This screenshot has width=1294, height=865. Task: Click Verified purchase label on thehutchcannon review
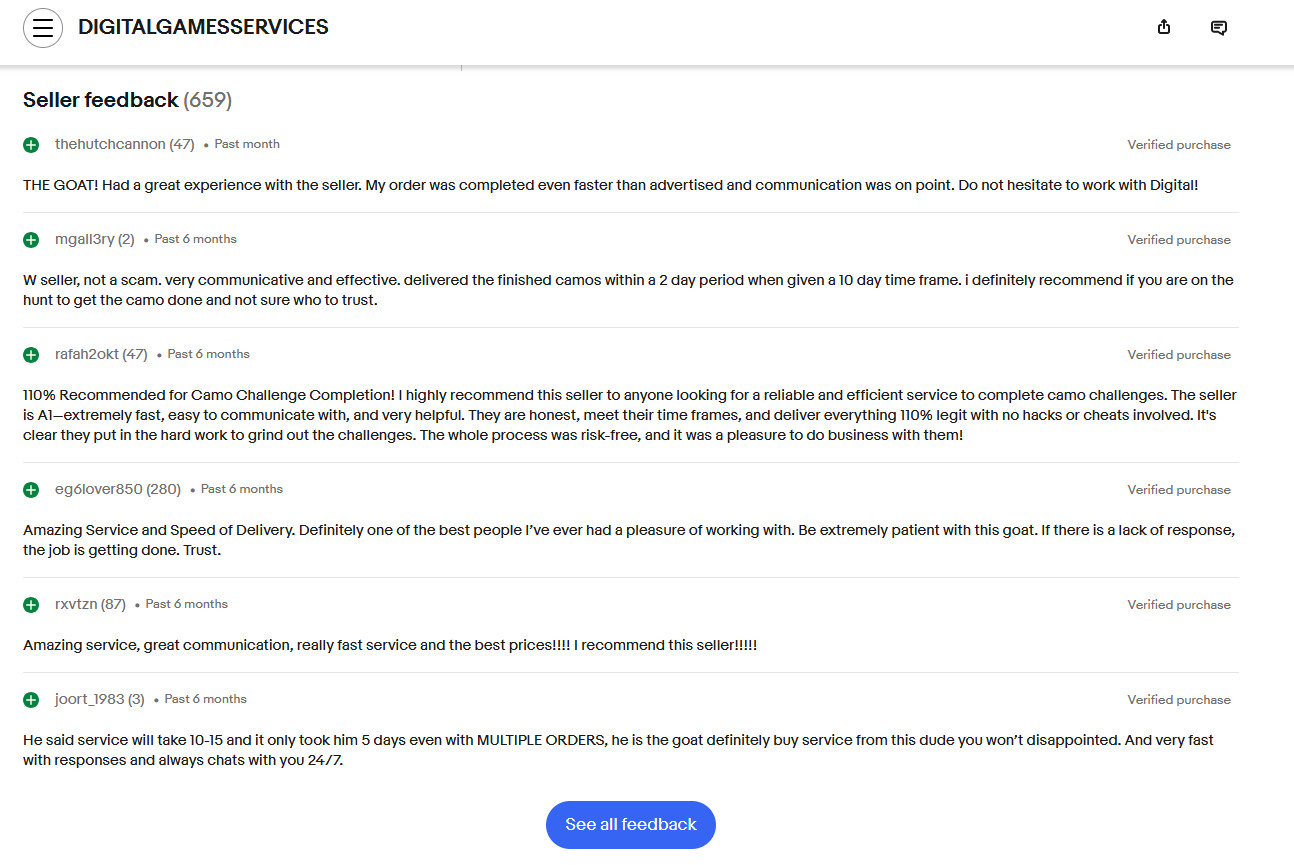(1179, 145)
